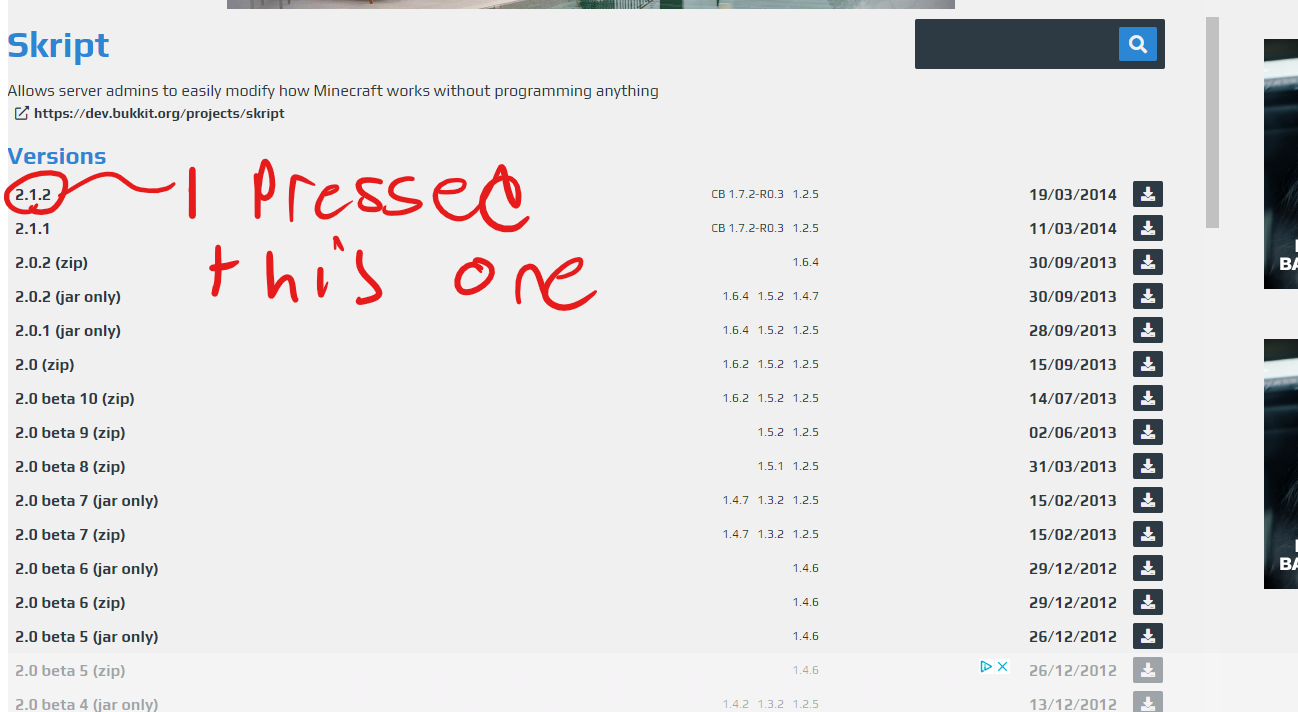1298x712 pixels.
Task: Click the external link icon beside the URL
Action: tap(21, 113)
